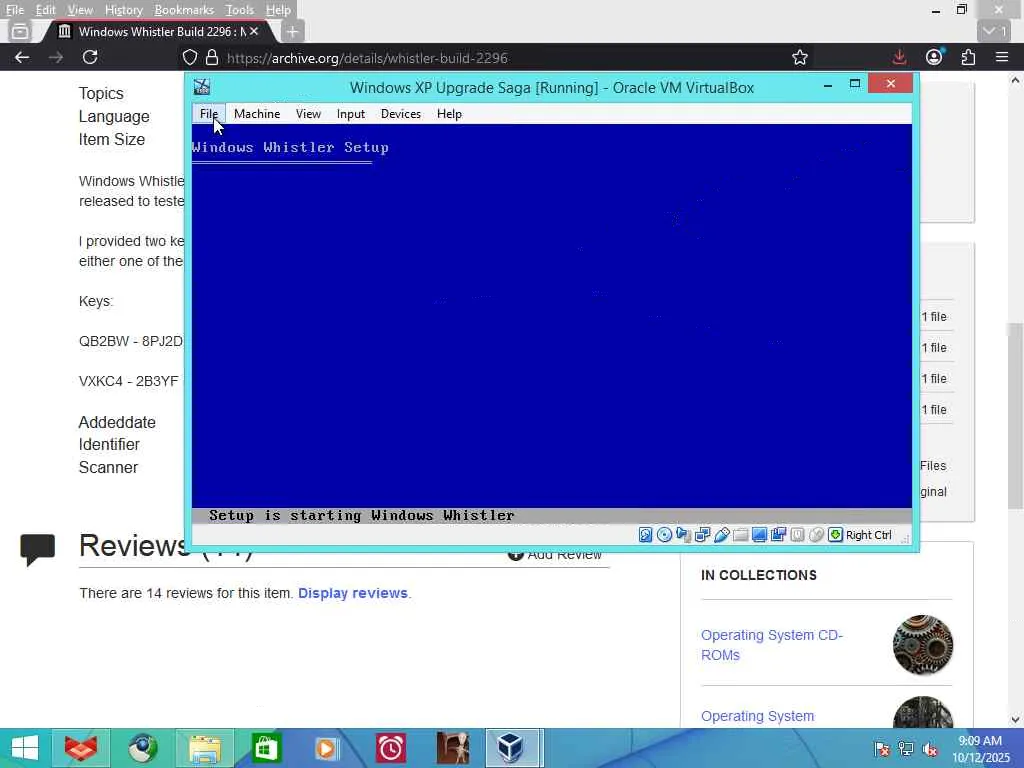The height and width of the screenshot is (768, 1024).
Task: Click the tracking protection shield icon
Action: coord(189,57)
